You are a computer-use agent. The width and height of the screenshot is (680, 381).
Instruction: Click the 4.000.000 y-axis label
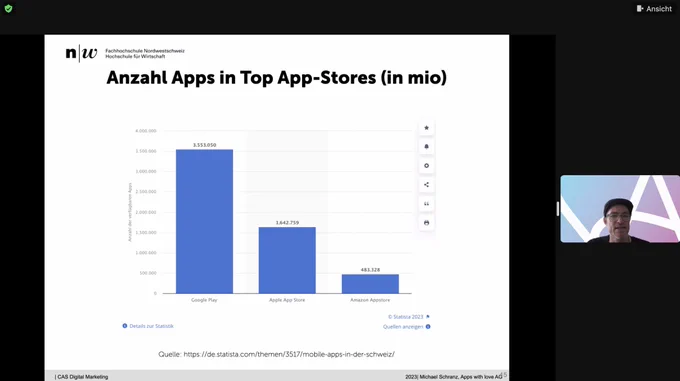[x=146, y=131]
